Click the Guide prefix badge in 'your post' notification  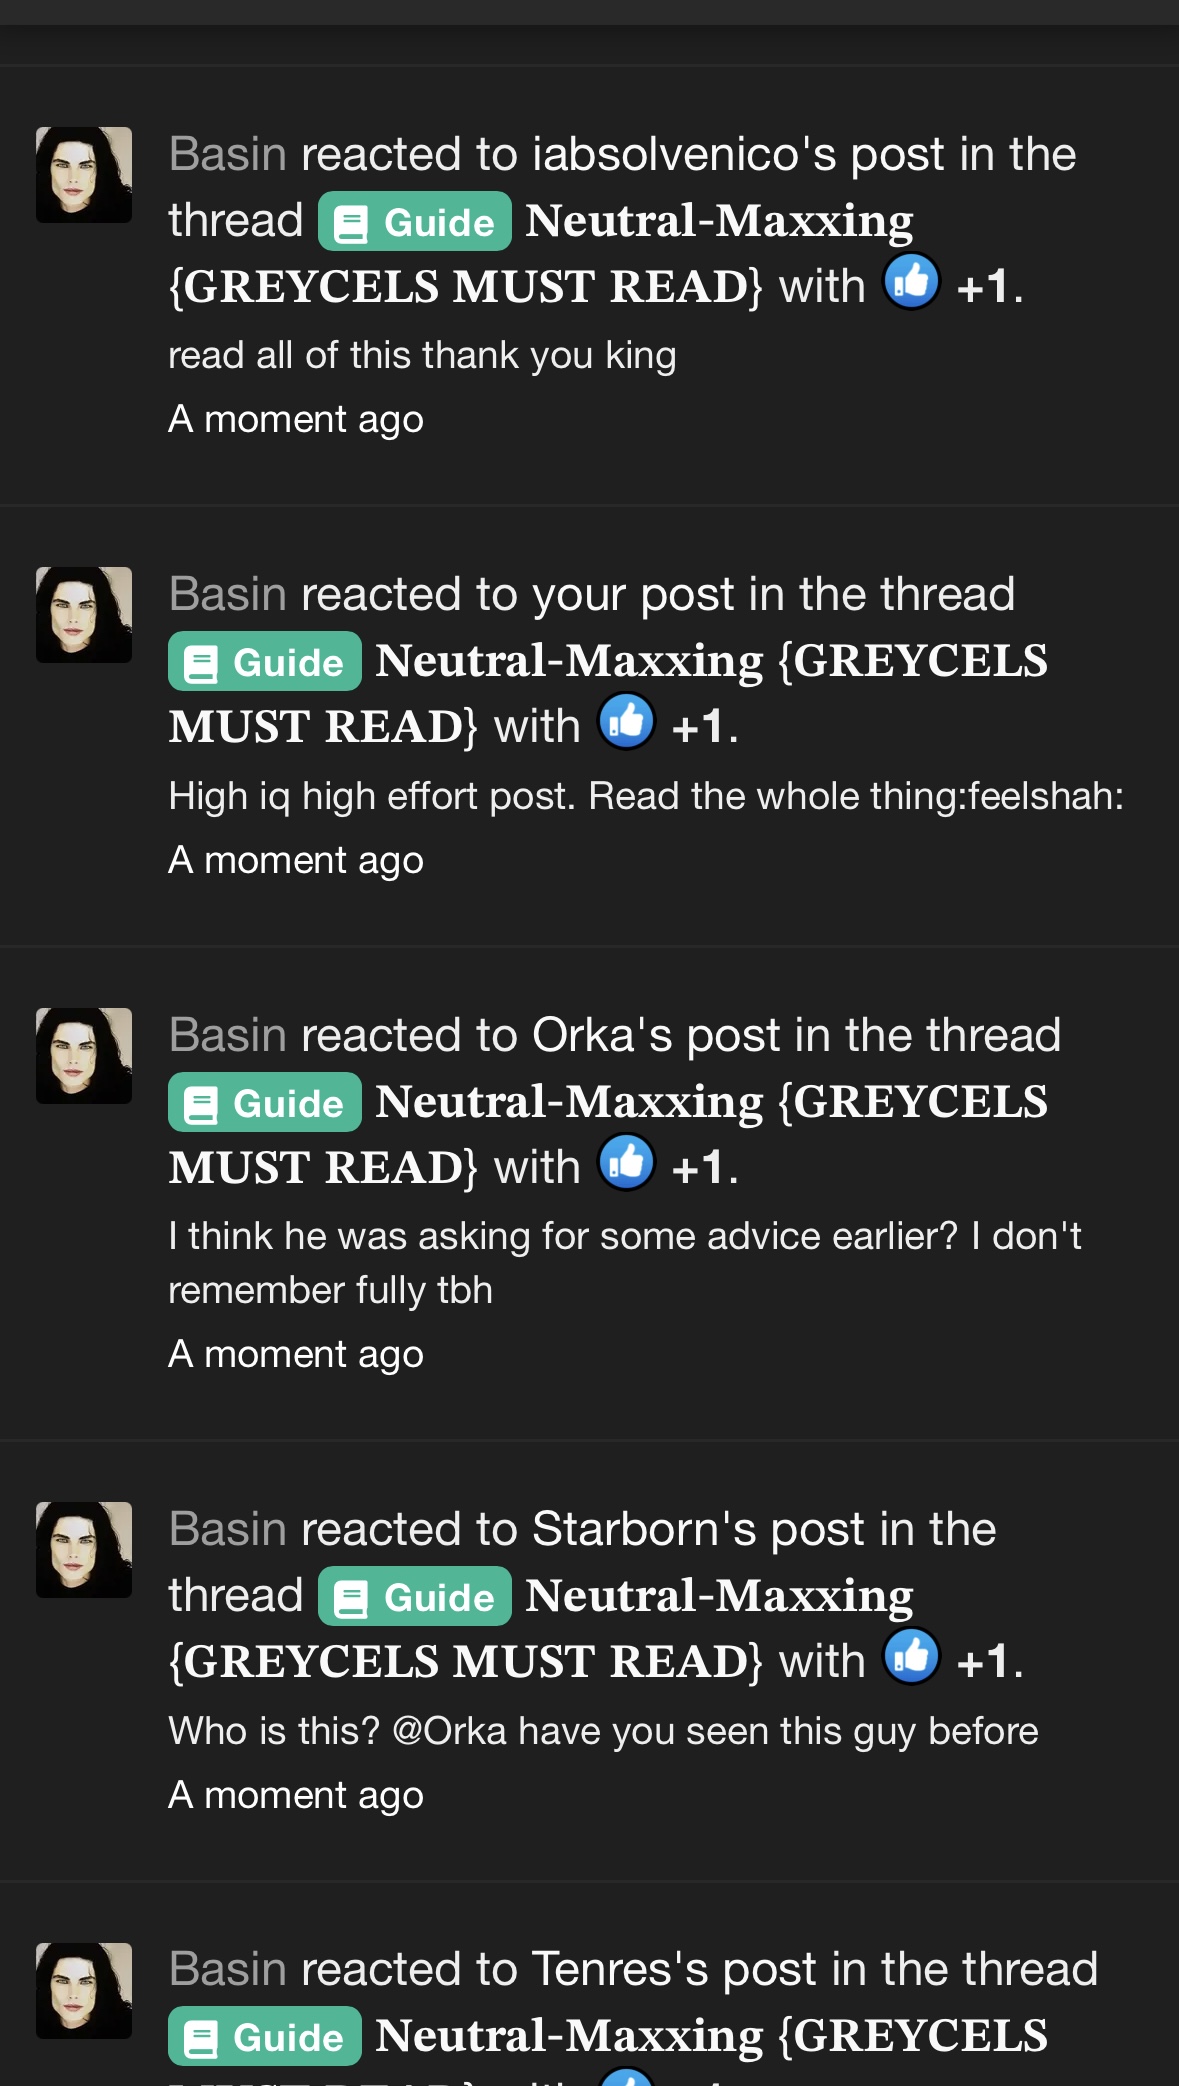[265, 661]
